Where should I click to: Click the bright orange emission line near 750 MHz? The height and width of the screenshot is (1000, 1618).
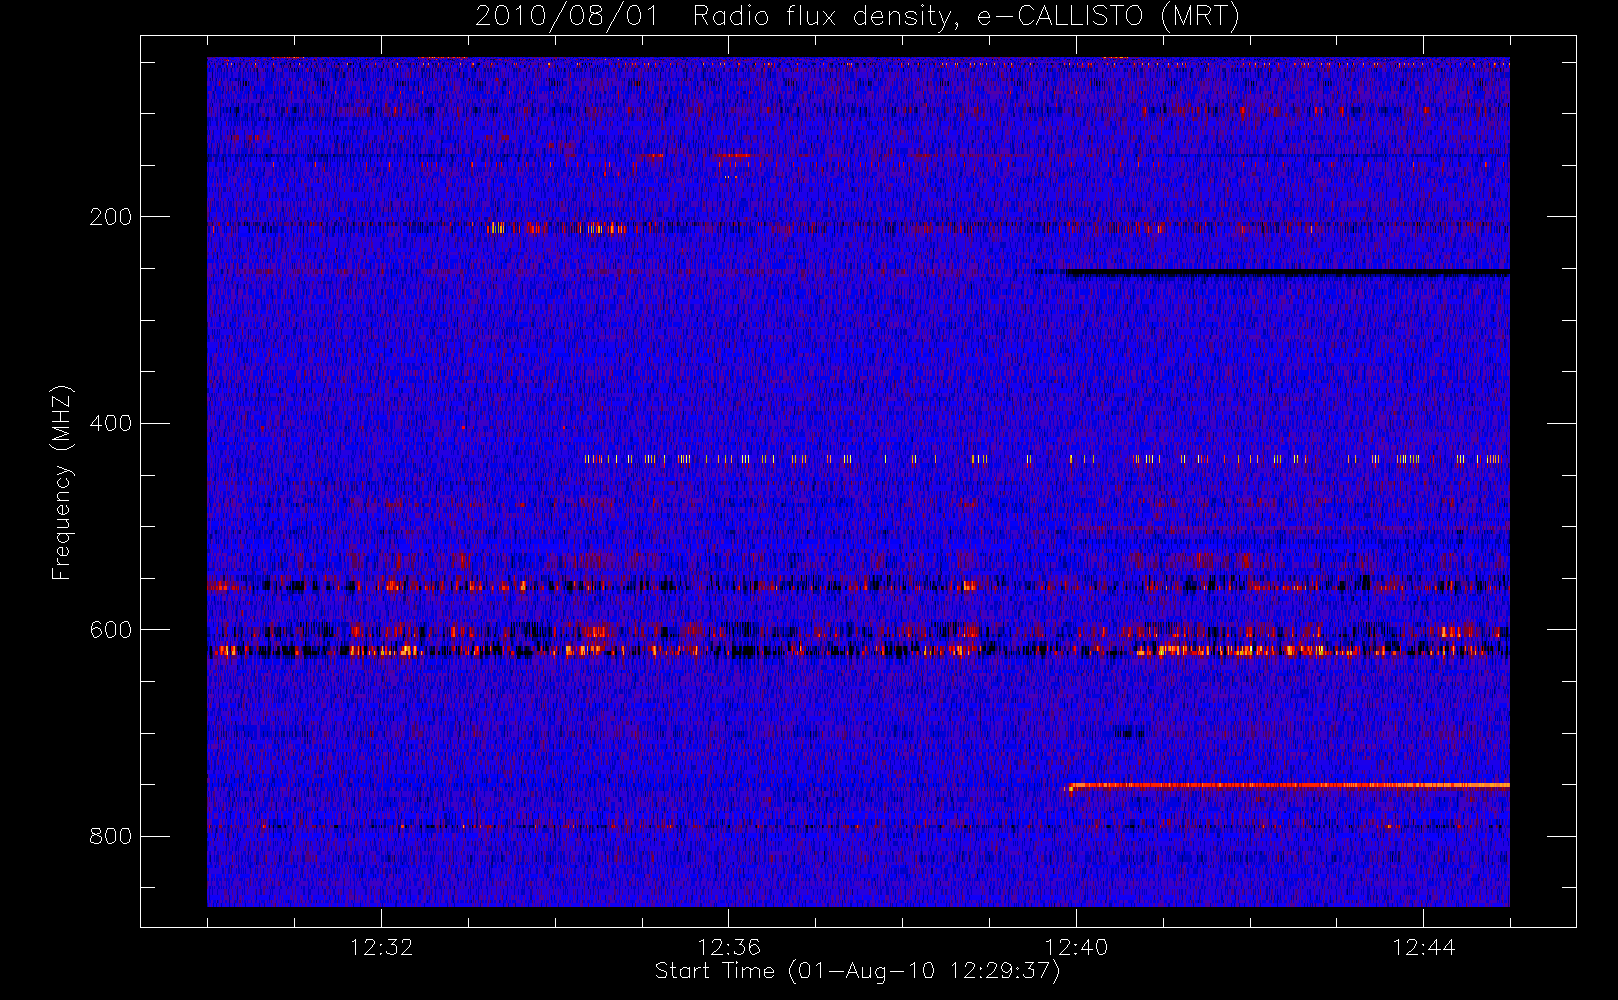(x=1289, y=786)
